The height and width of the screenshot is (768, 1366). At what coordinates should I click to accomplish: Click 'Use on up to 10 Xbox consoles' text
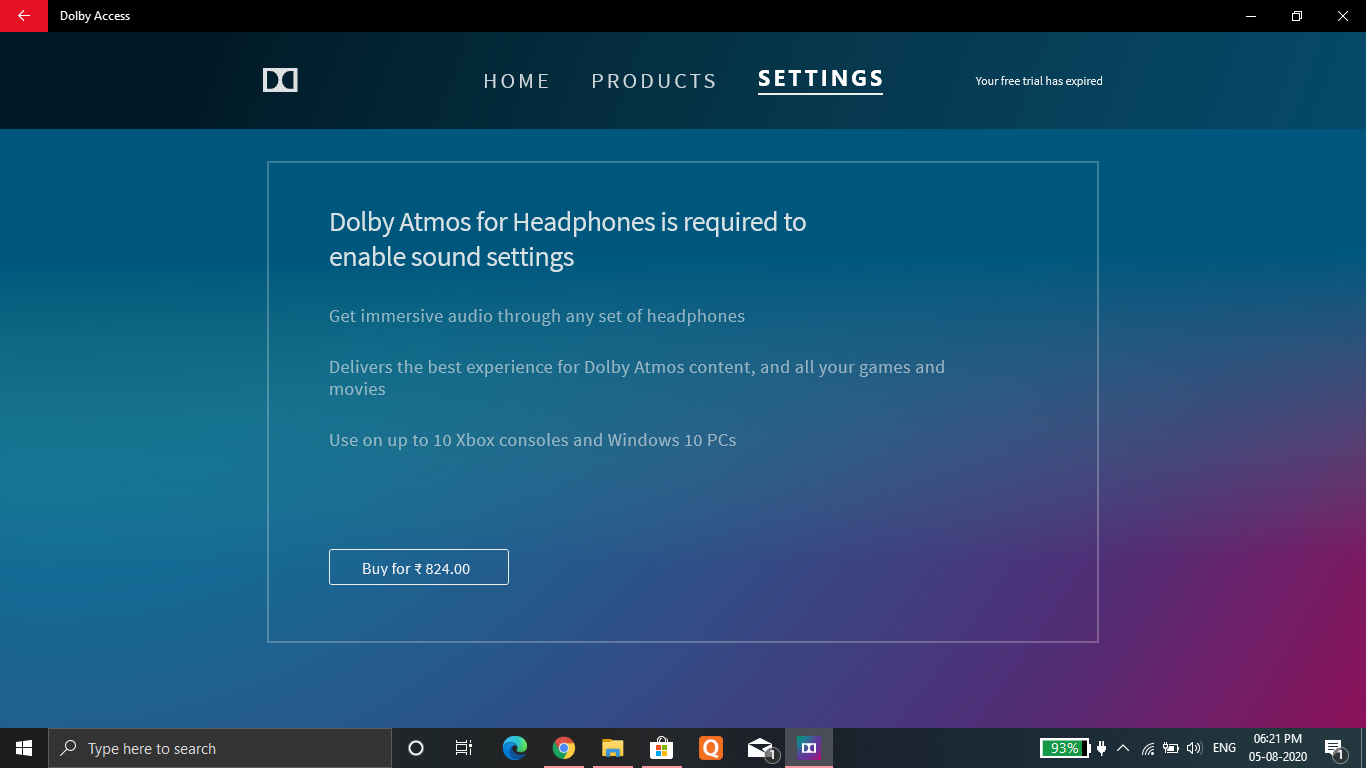point(533,440)
